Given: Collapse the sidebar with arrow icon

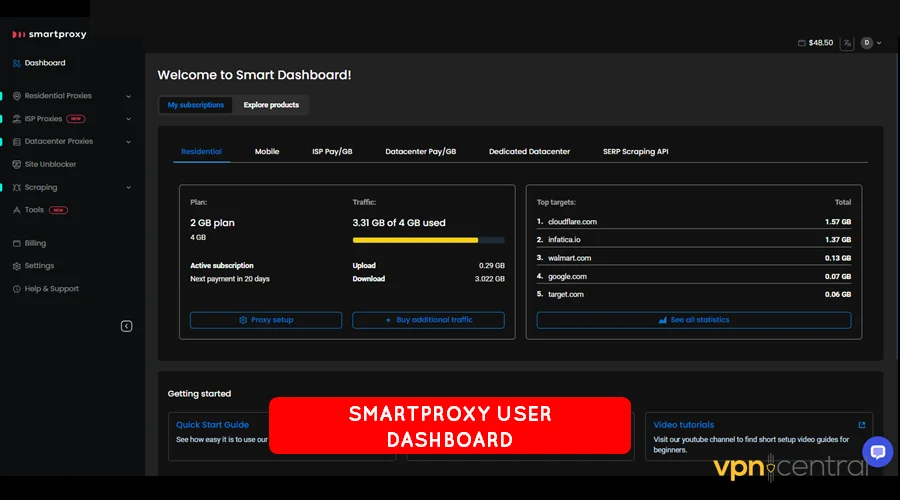Looking at the screenshot, I should tap(126, 327).
